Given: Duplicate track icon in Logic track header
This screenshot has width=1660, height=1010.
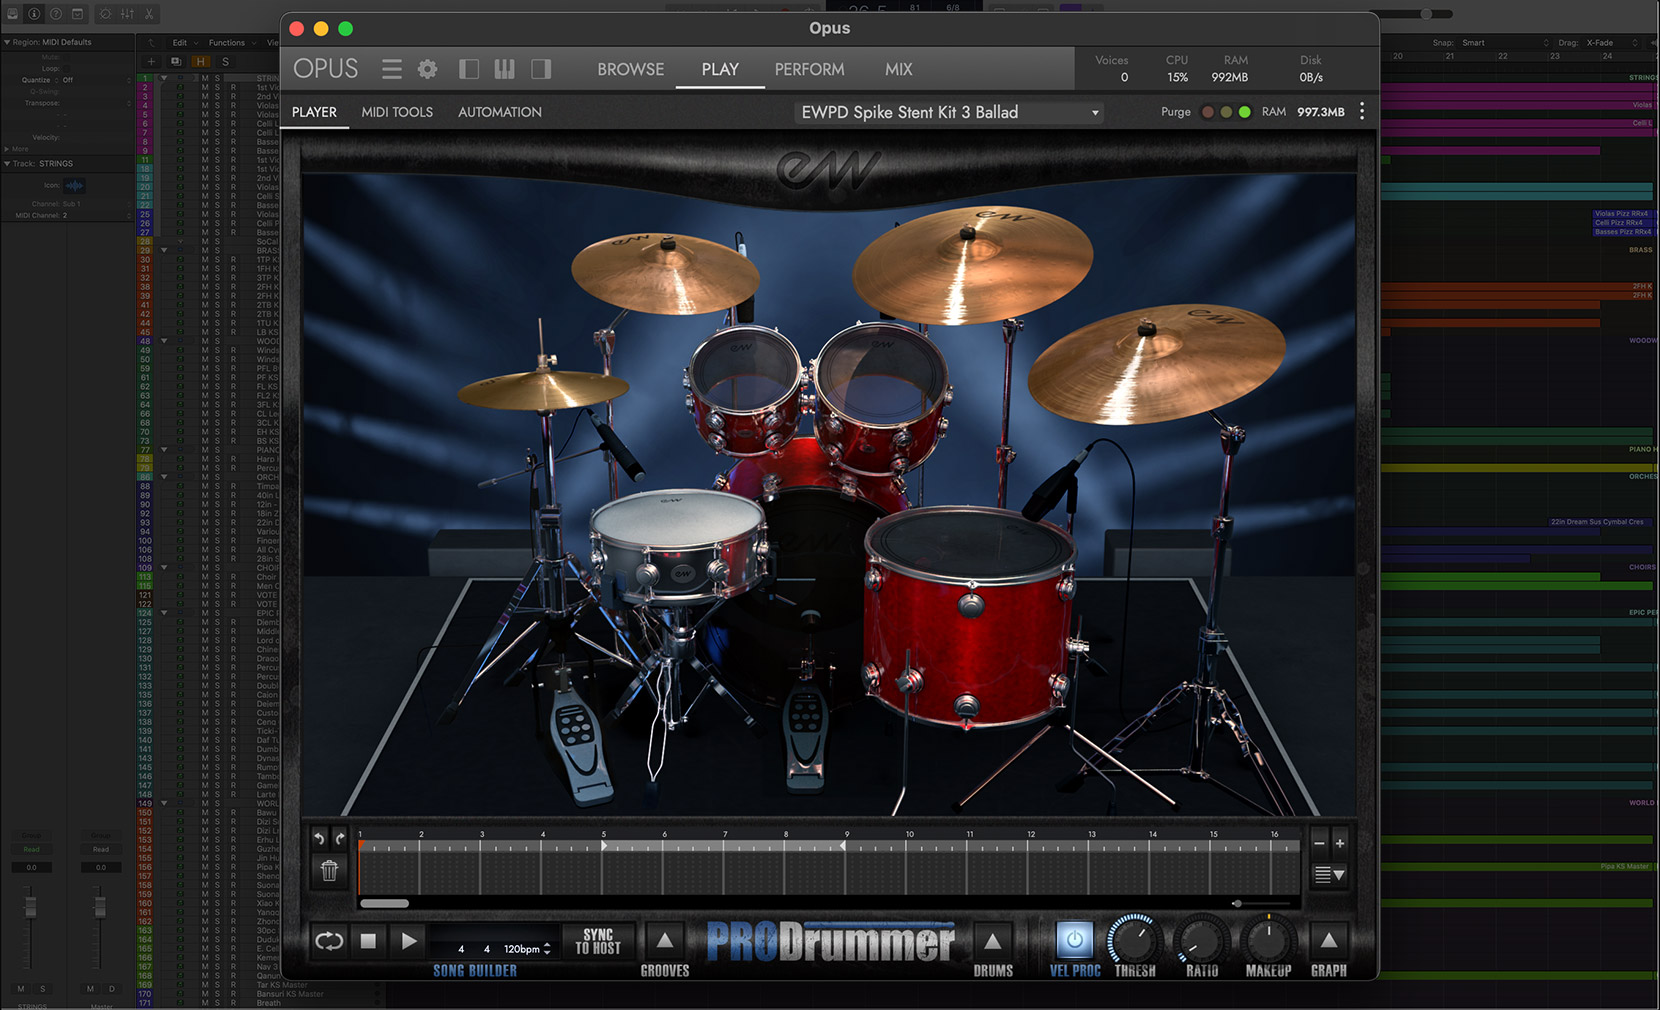Looking at the screenshot, I should coord(175,61).
